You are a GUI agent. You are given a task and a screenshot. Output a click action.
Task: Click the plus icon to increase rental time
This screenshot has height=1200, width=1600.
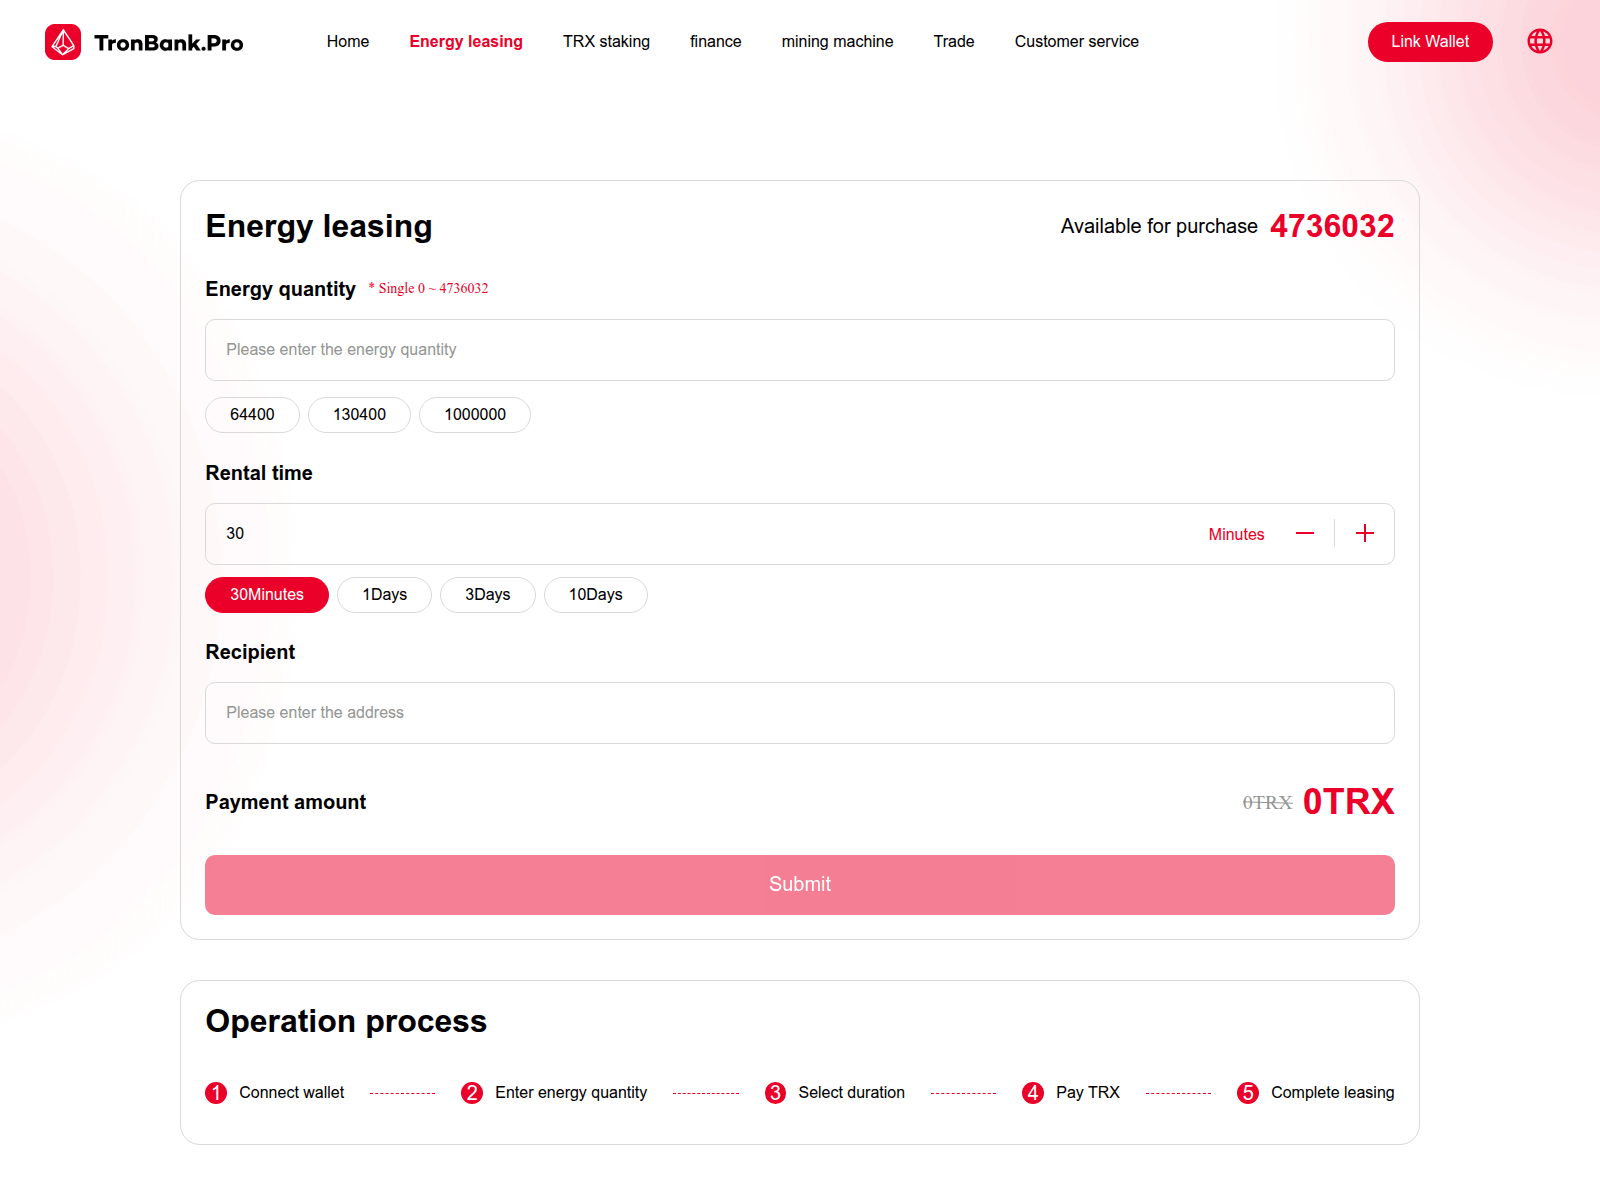click(1364, 533)
